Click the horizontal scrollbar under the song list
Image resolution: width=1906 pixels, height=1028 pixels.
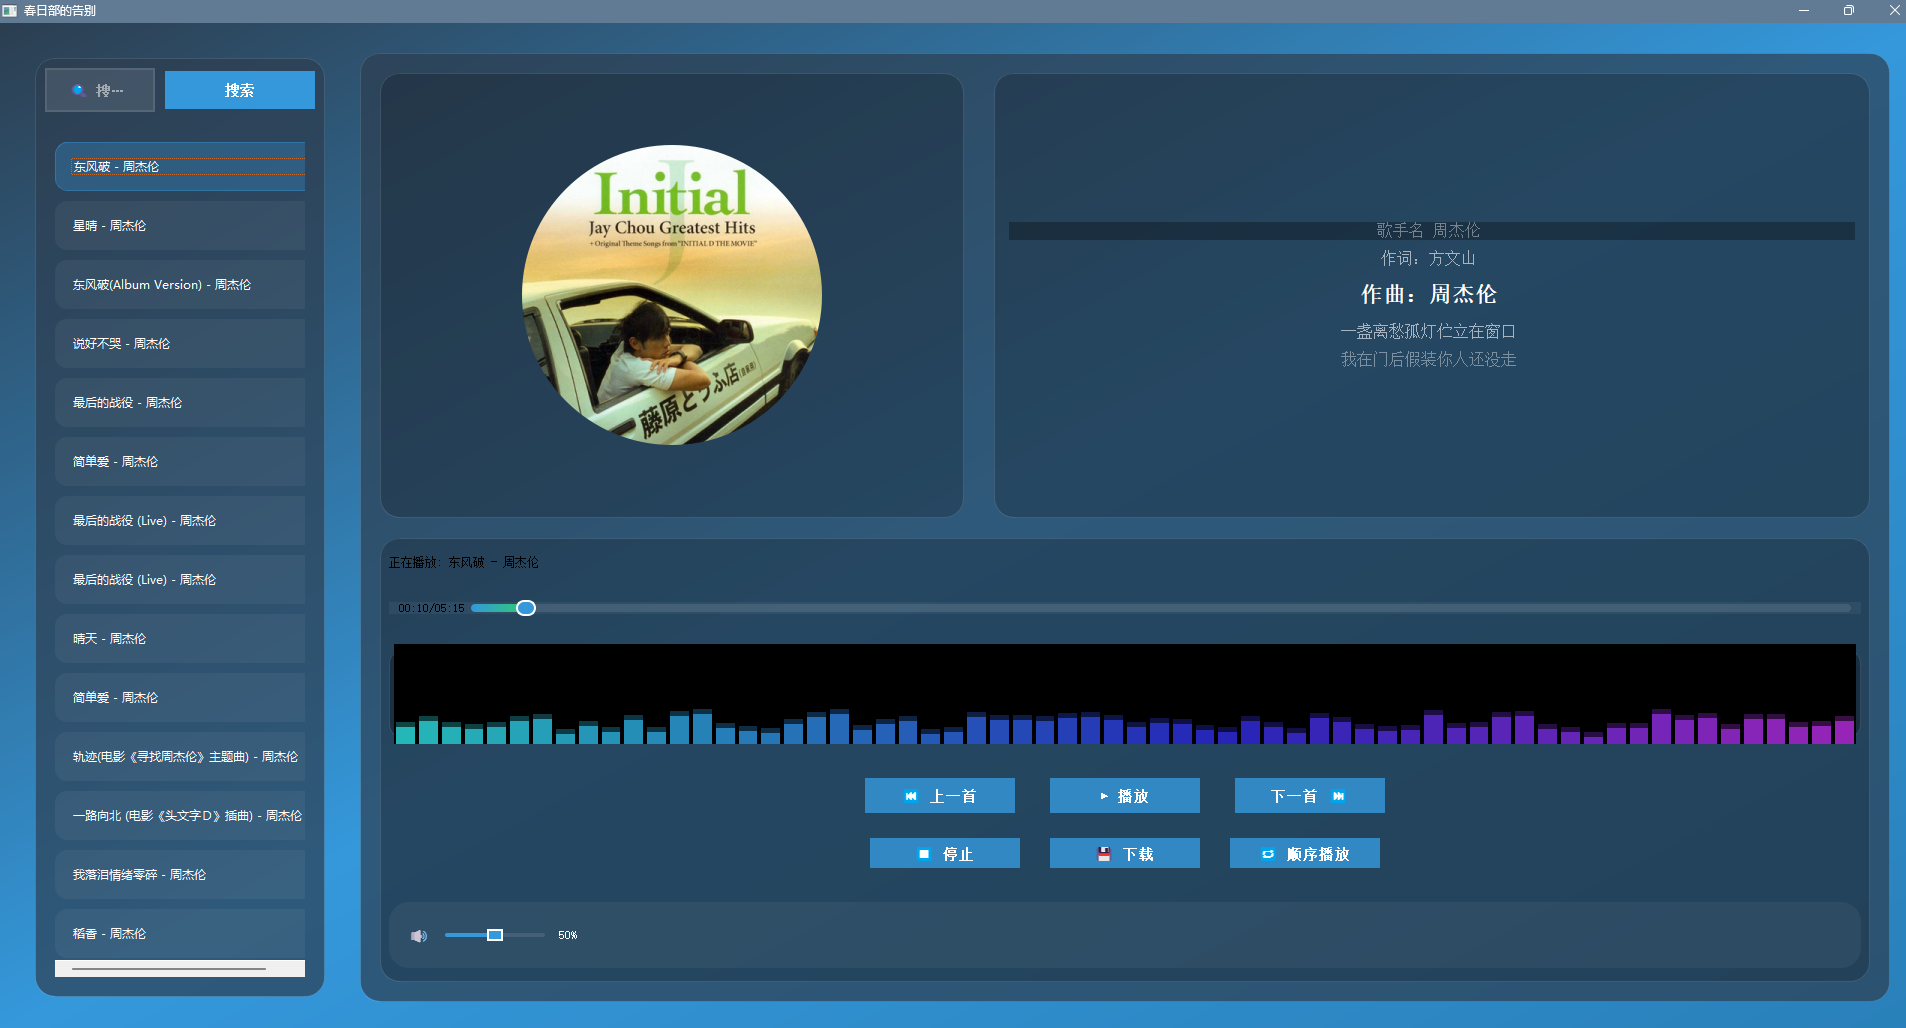tap(170, 968)
